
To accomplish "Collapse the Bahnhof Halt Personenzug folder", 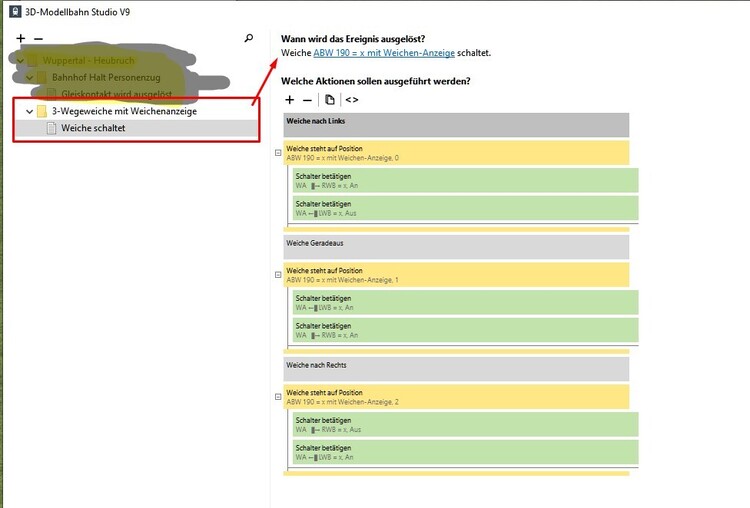I will point(29,77).
